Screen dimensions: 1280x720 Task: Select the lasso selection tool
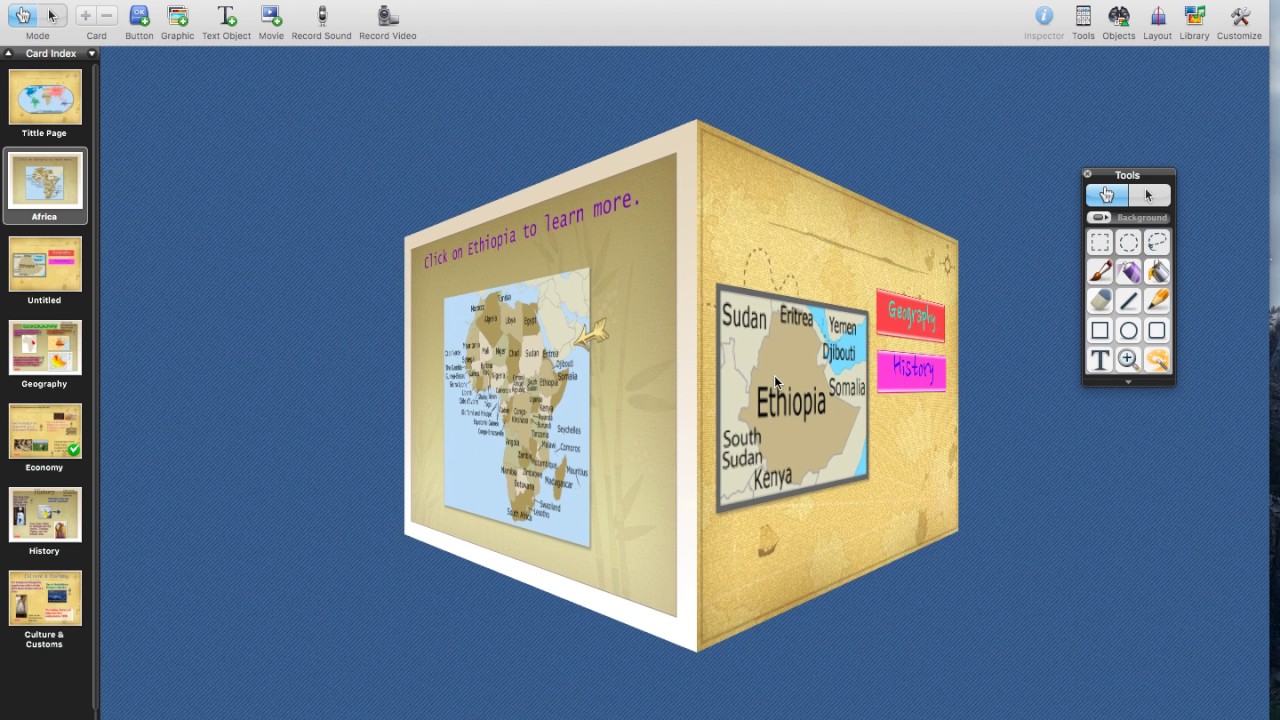(x=1157, y=242)
